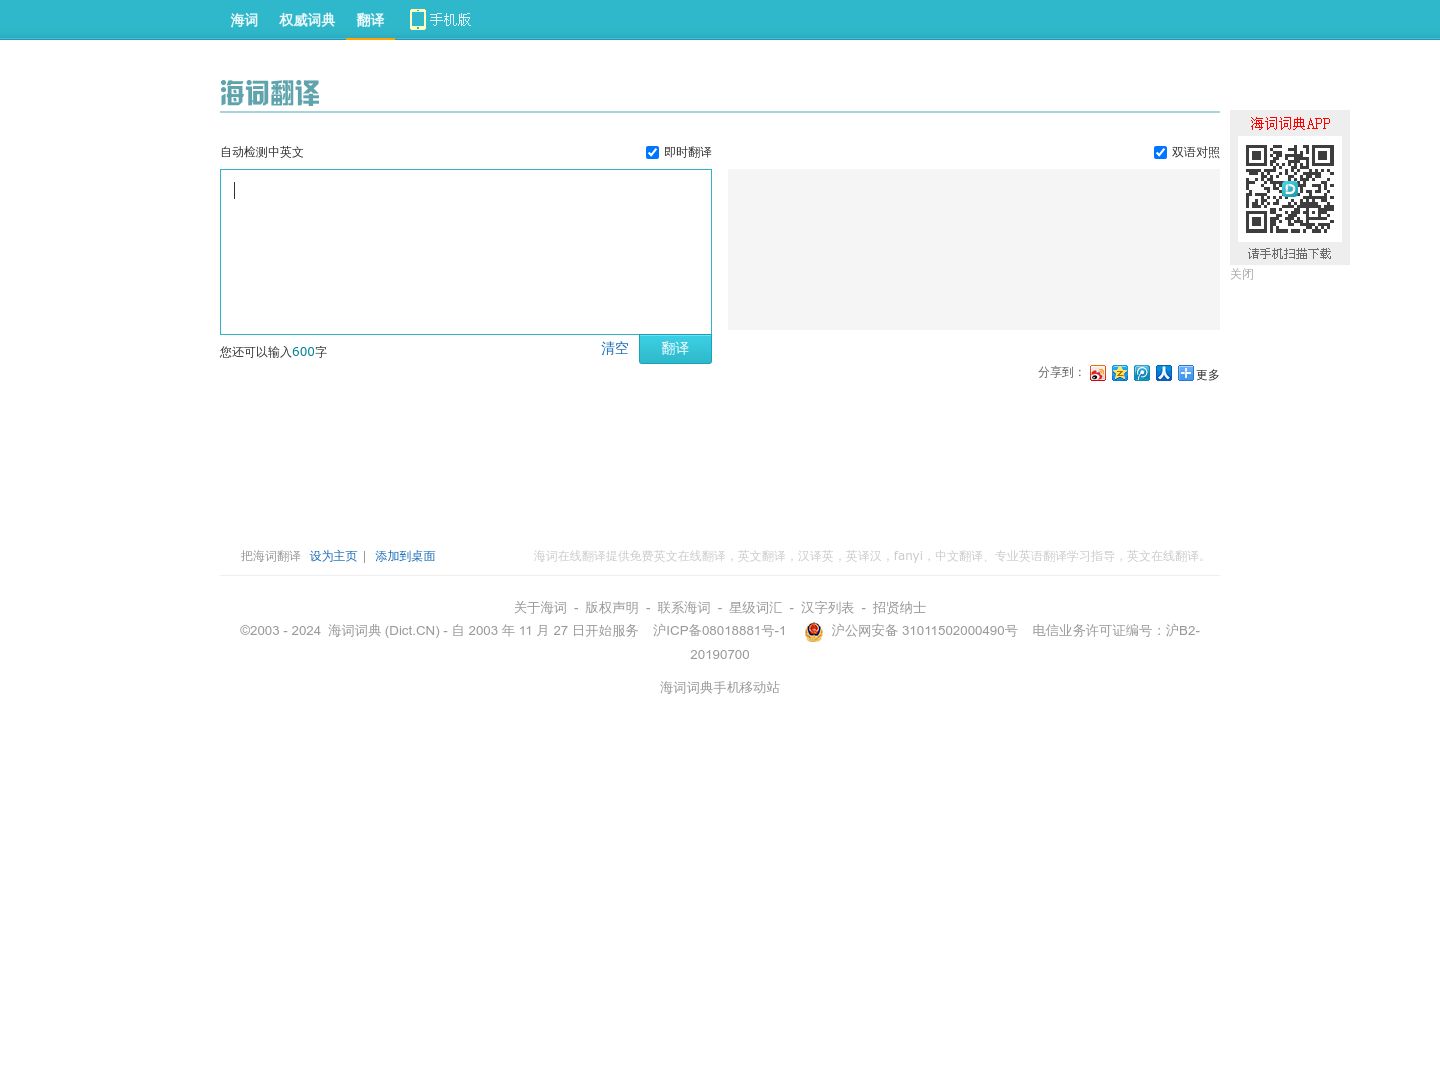Open the 关于海词 footer link
This screenshot has width=1440, height=1080.
(x=540, y=608)
